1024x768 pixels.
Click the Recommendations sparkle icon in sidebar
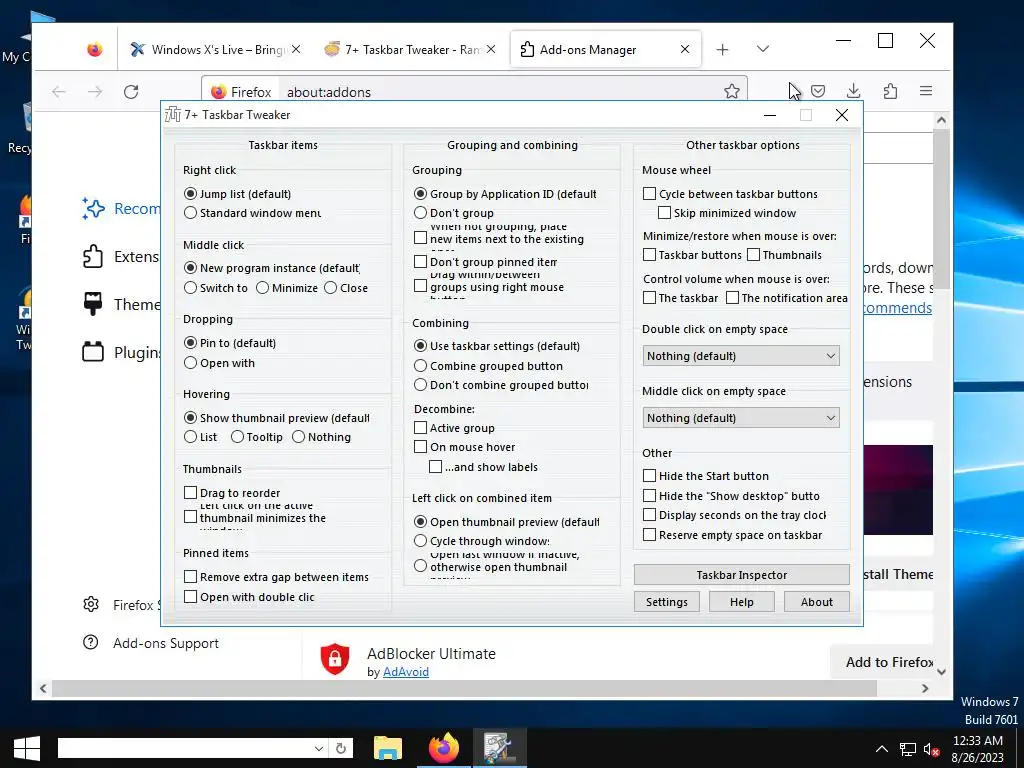[x=93, y=208]
